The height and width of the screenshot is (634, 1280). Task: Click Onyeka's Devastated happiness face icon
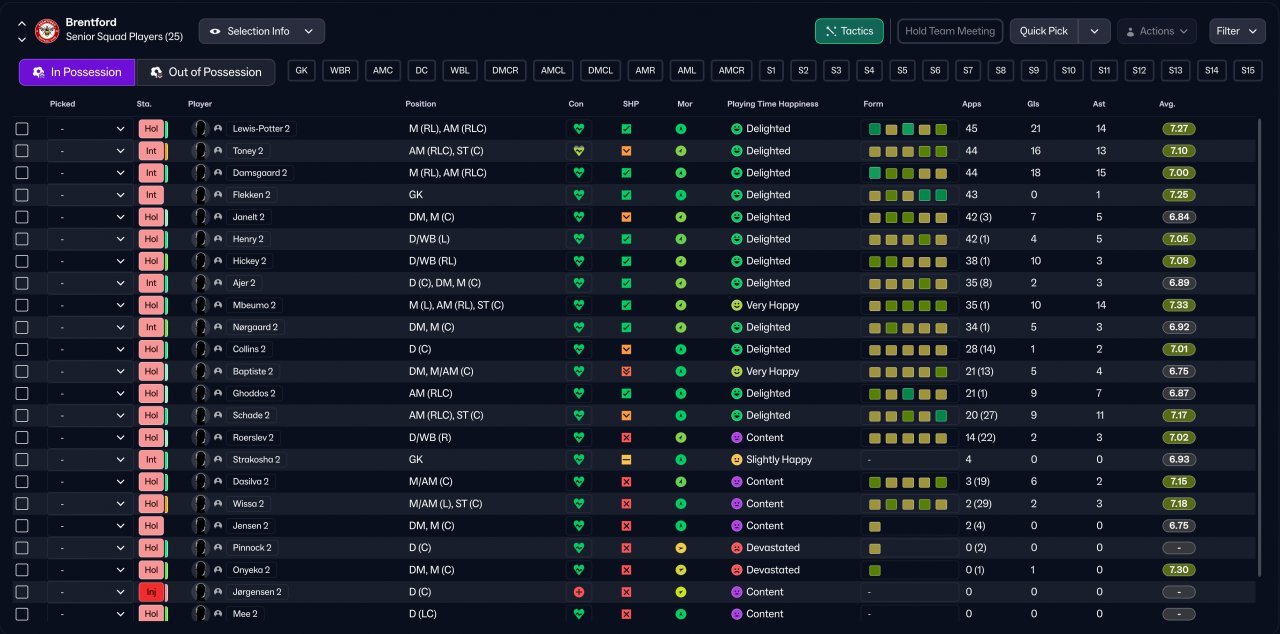pyautogui.click(x=737, y=570)
